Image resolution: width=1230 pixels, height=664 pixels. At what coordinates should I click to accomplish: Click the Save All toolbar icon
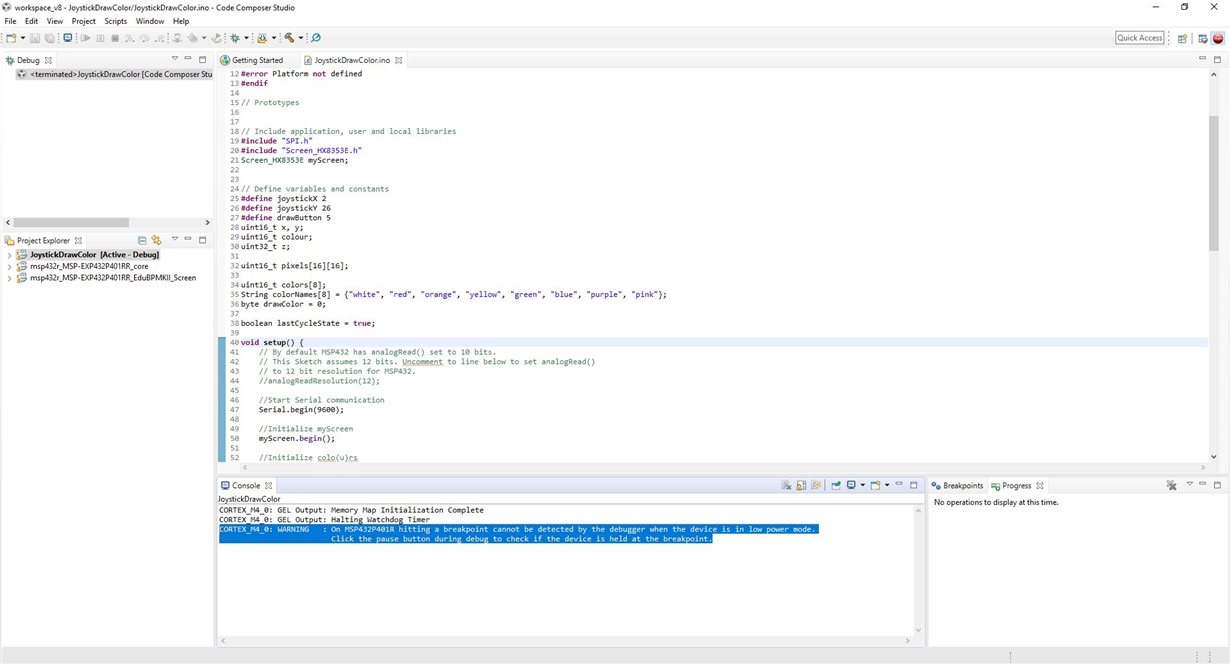[x=48, y=38]
